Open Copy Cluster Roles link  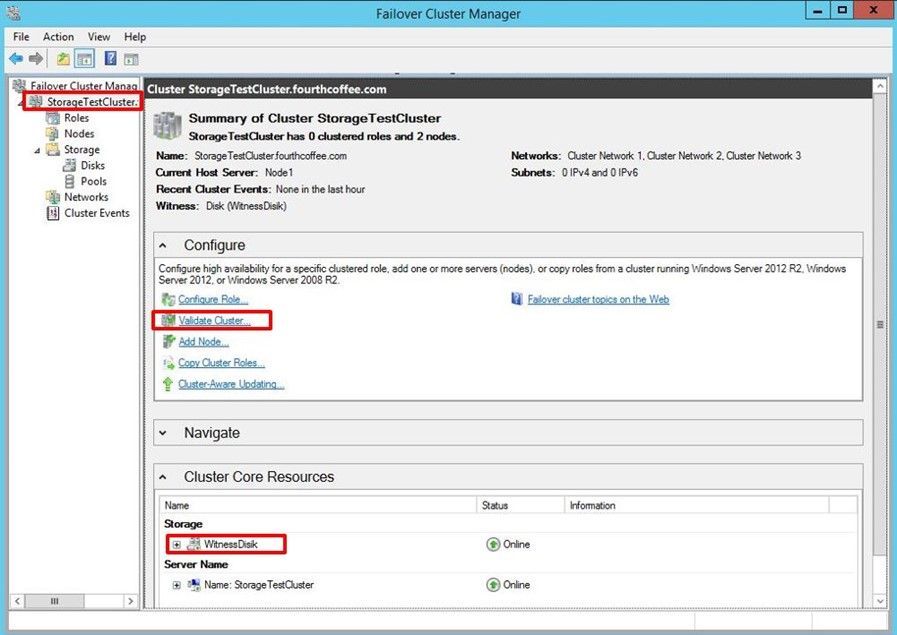(x=221, y=363)
